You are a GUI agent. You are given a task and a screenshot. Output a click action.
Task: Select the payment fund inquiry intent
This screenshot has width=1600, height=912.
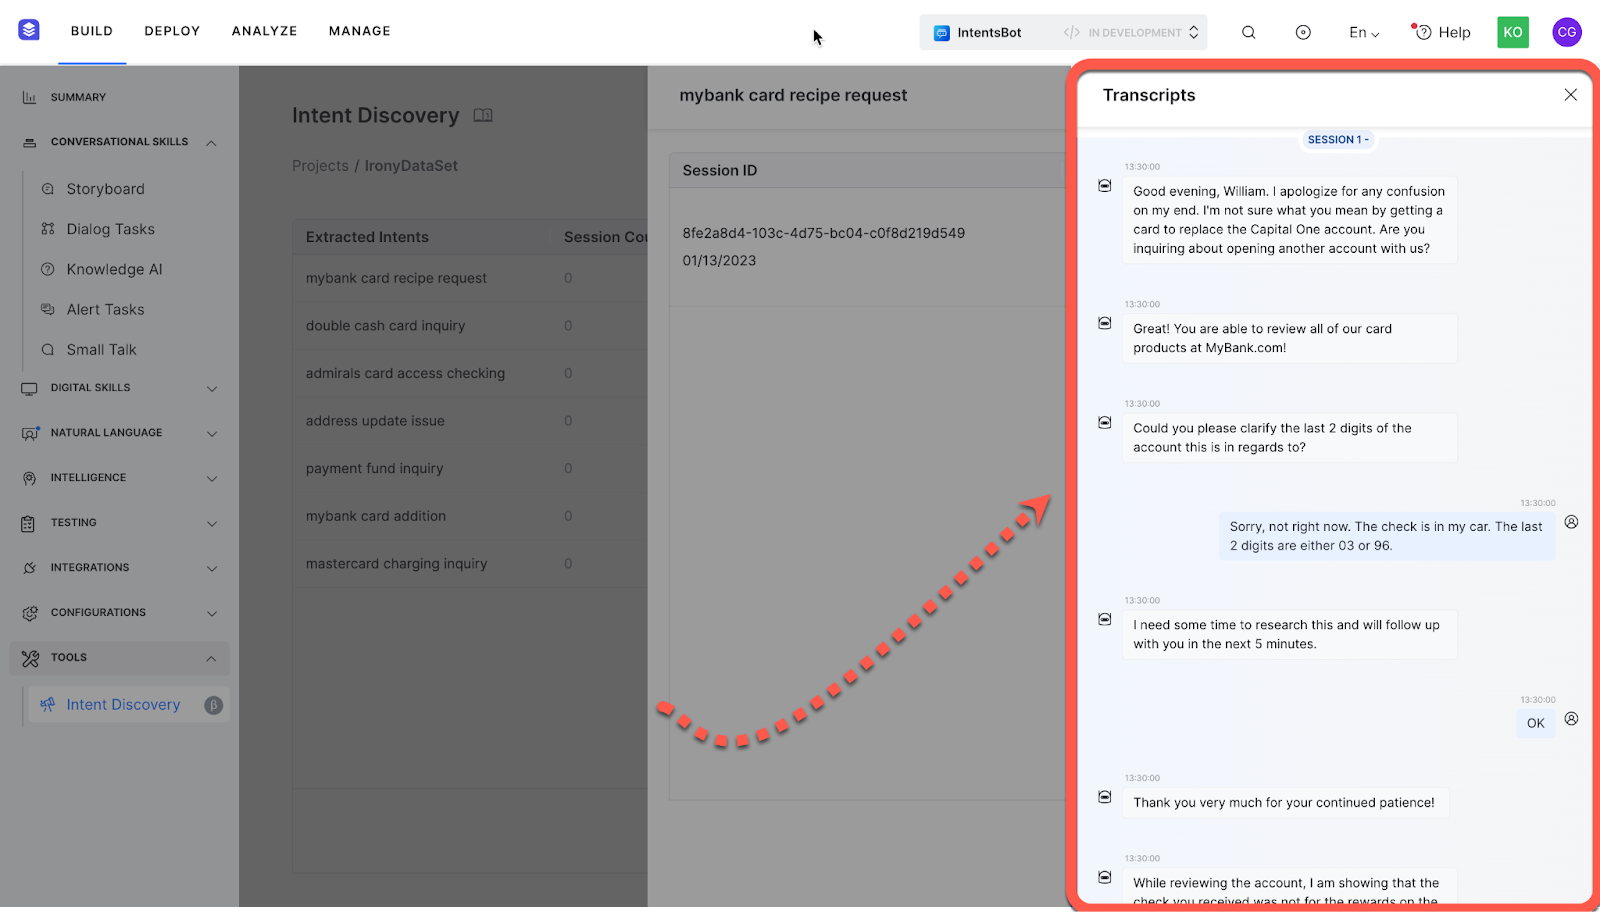tap(374, 468)
